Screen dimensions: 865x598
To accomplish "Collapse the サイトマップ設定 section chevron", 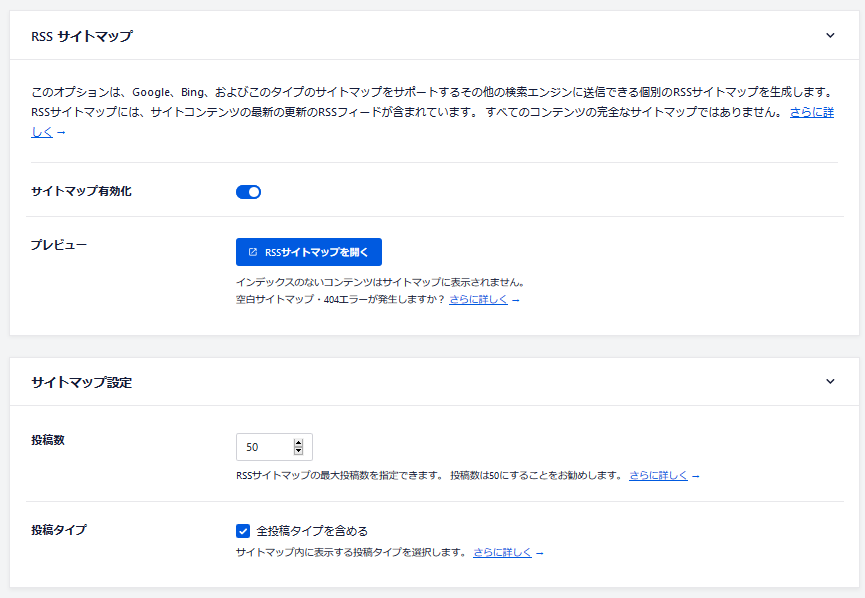I will (830, 381).
